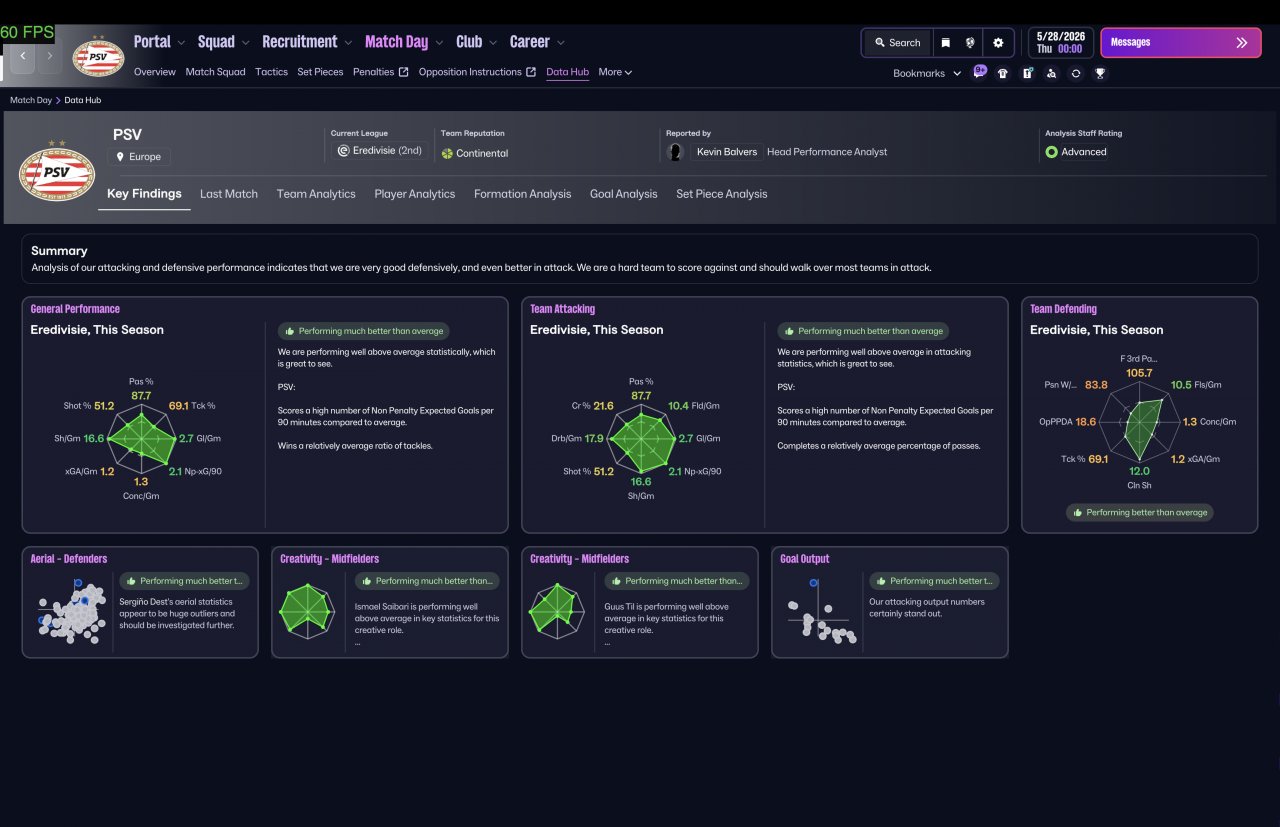Click the Summary heading text
The height and width of the screenshot is (827, 1280).
click(59, 251)
